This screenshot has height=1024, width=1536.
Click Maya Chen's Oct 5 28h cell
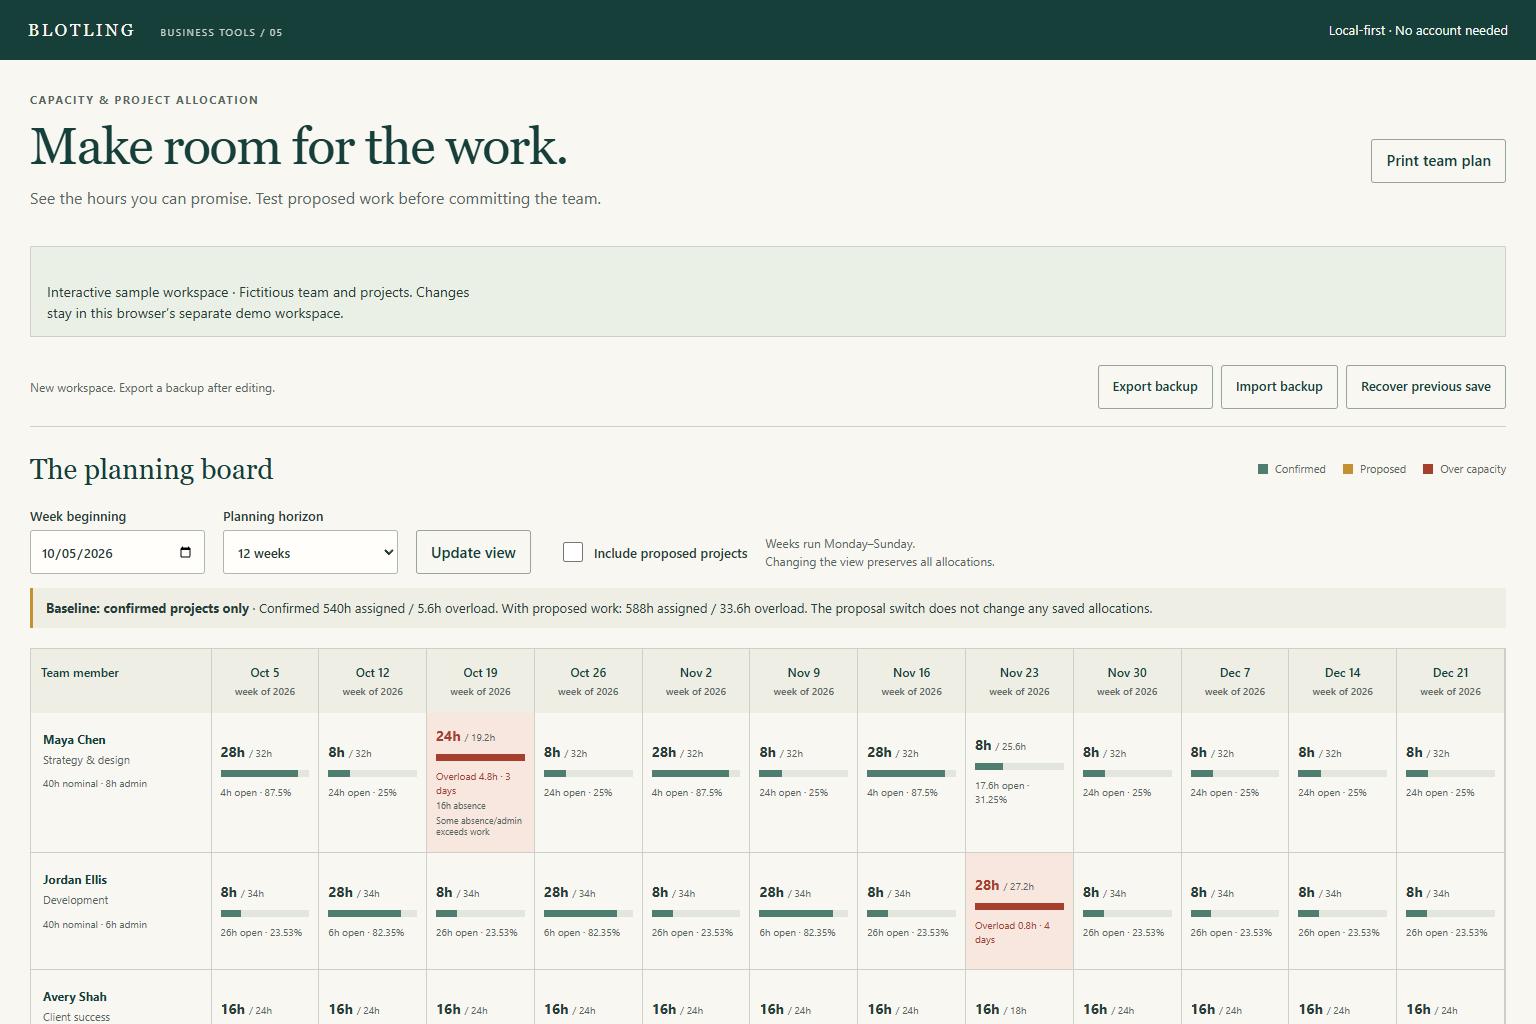click(x=265, y=783)
